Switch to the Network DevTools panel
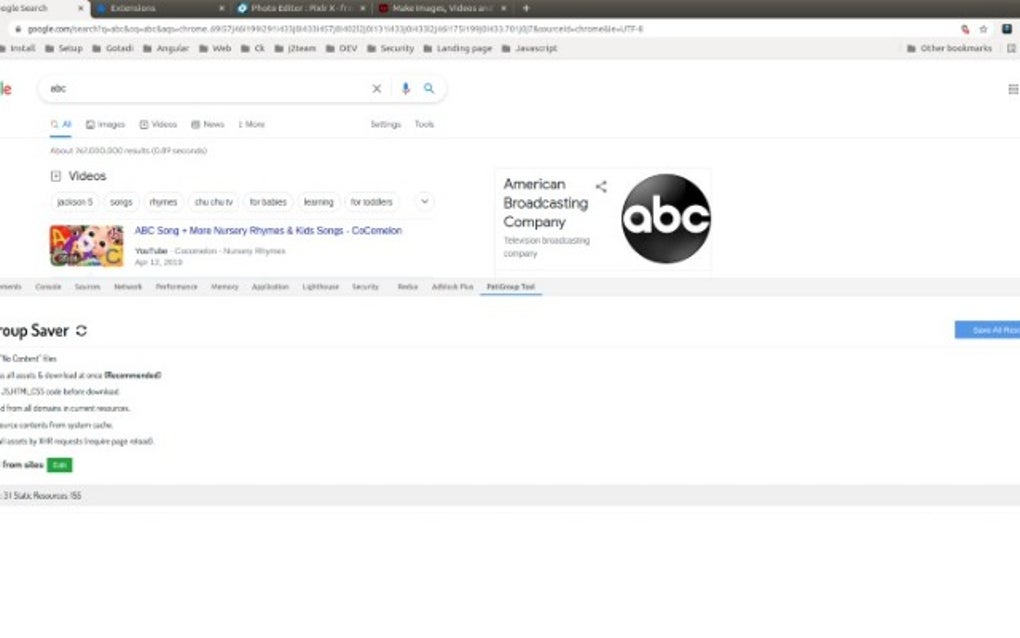Screen dimensions: 1020x638 (x=128, y=286)
